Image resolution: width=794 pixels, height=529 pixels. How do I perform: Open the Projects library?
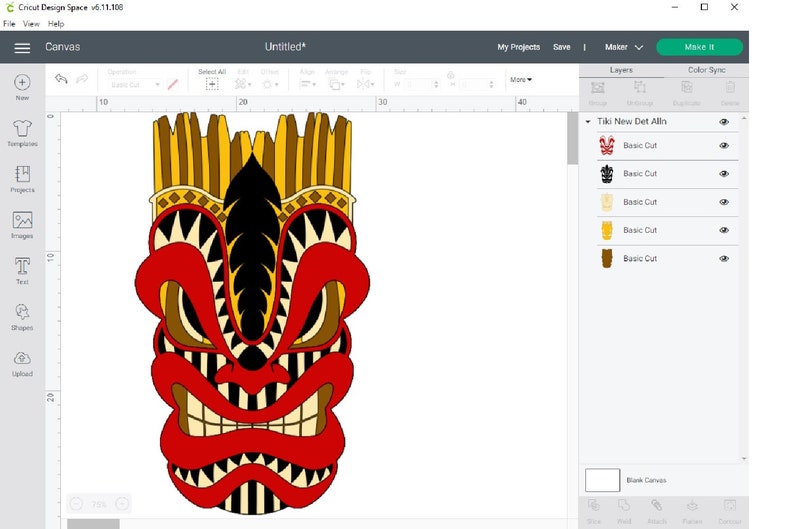22,179
